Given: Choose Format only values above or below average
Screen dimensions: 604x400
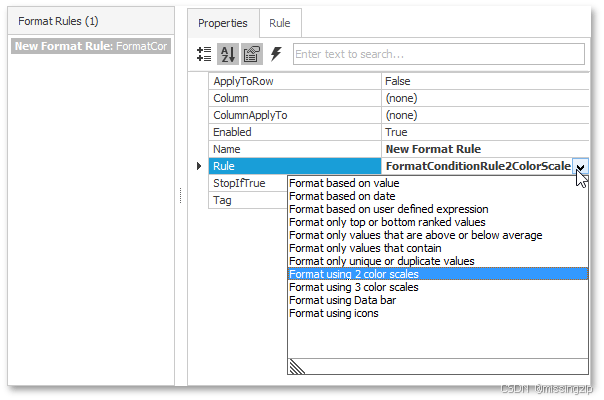Looking at the screenshot, I should 438,235.
